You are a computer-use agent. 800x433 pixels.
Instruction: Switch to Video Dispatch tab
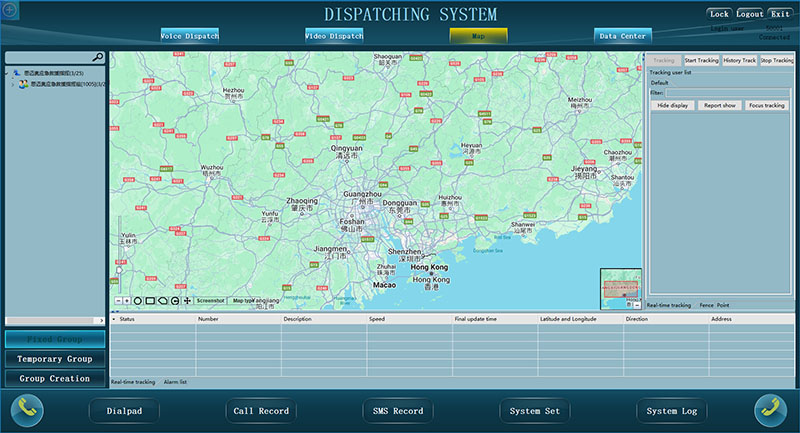(x=334, y=36)
